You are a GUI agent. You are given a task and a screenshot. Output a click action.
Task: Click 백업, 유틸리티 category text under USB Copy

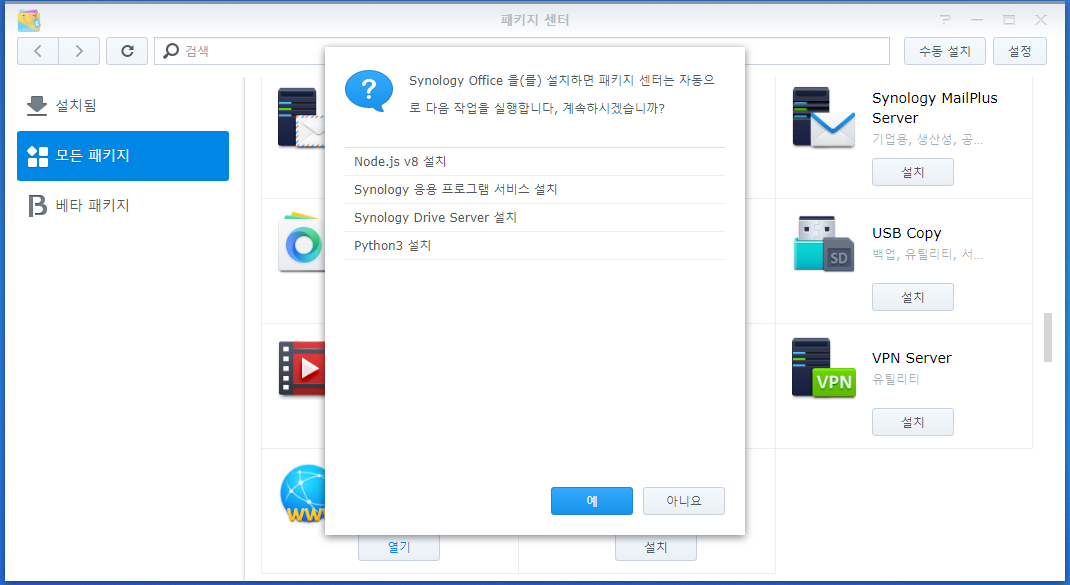pos(927,254)
